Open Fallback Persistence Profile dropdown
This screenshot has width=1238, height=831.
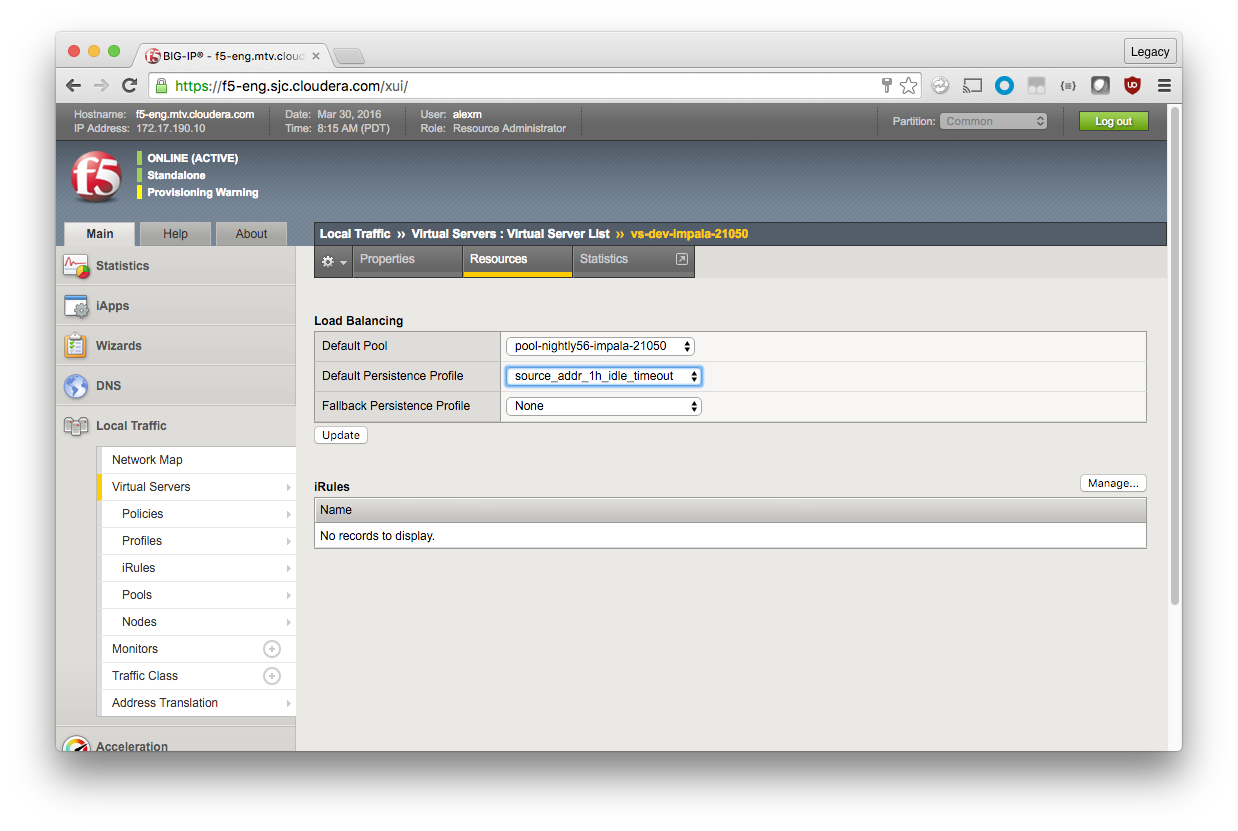coord(603,406)
